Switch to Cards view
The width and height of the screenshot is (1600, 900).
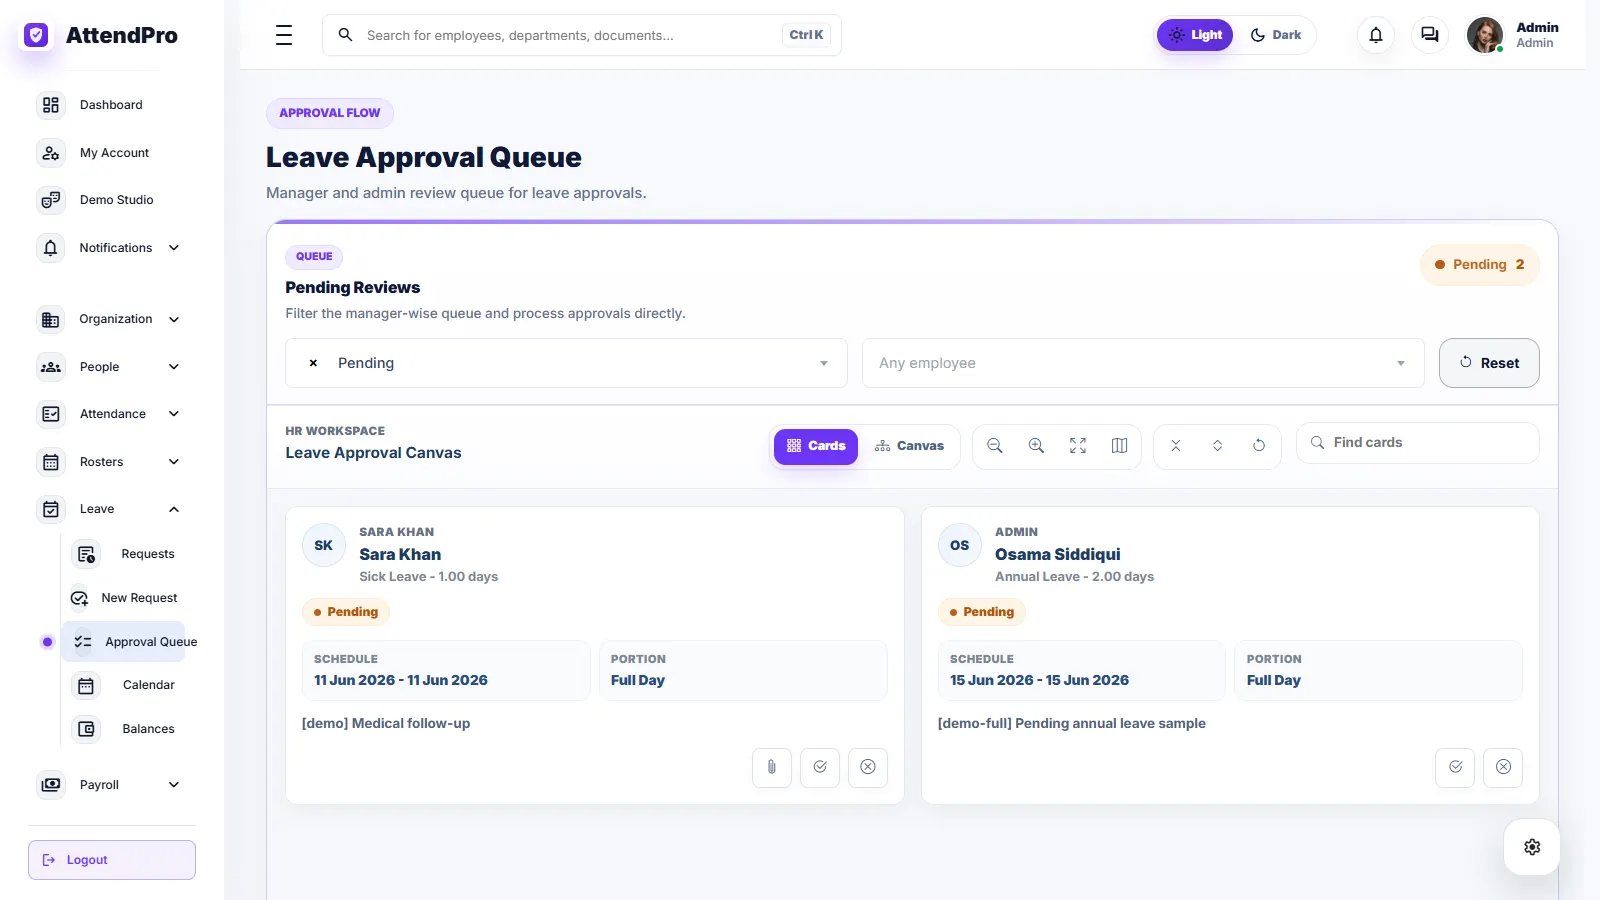tap(816, 446)
